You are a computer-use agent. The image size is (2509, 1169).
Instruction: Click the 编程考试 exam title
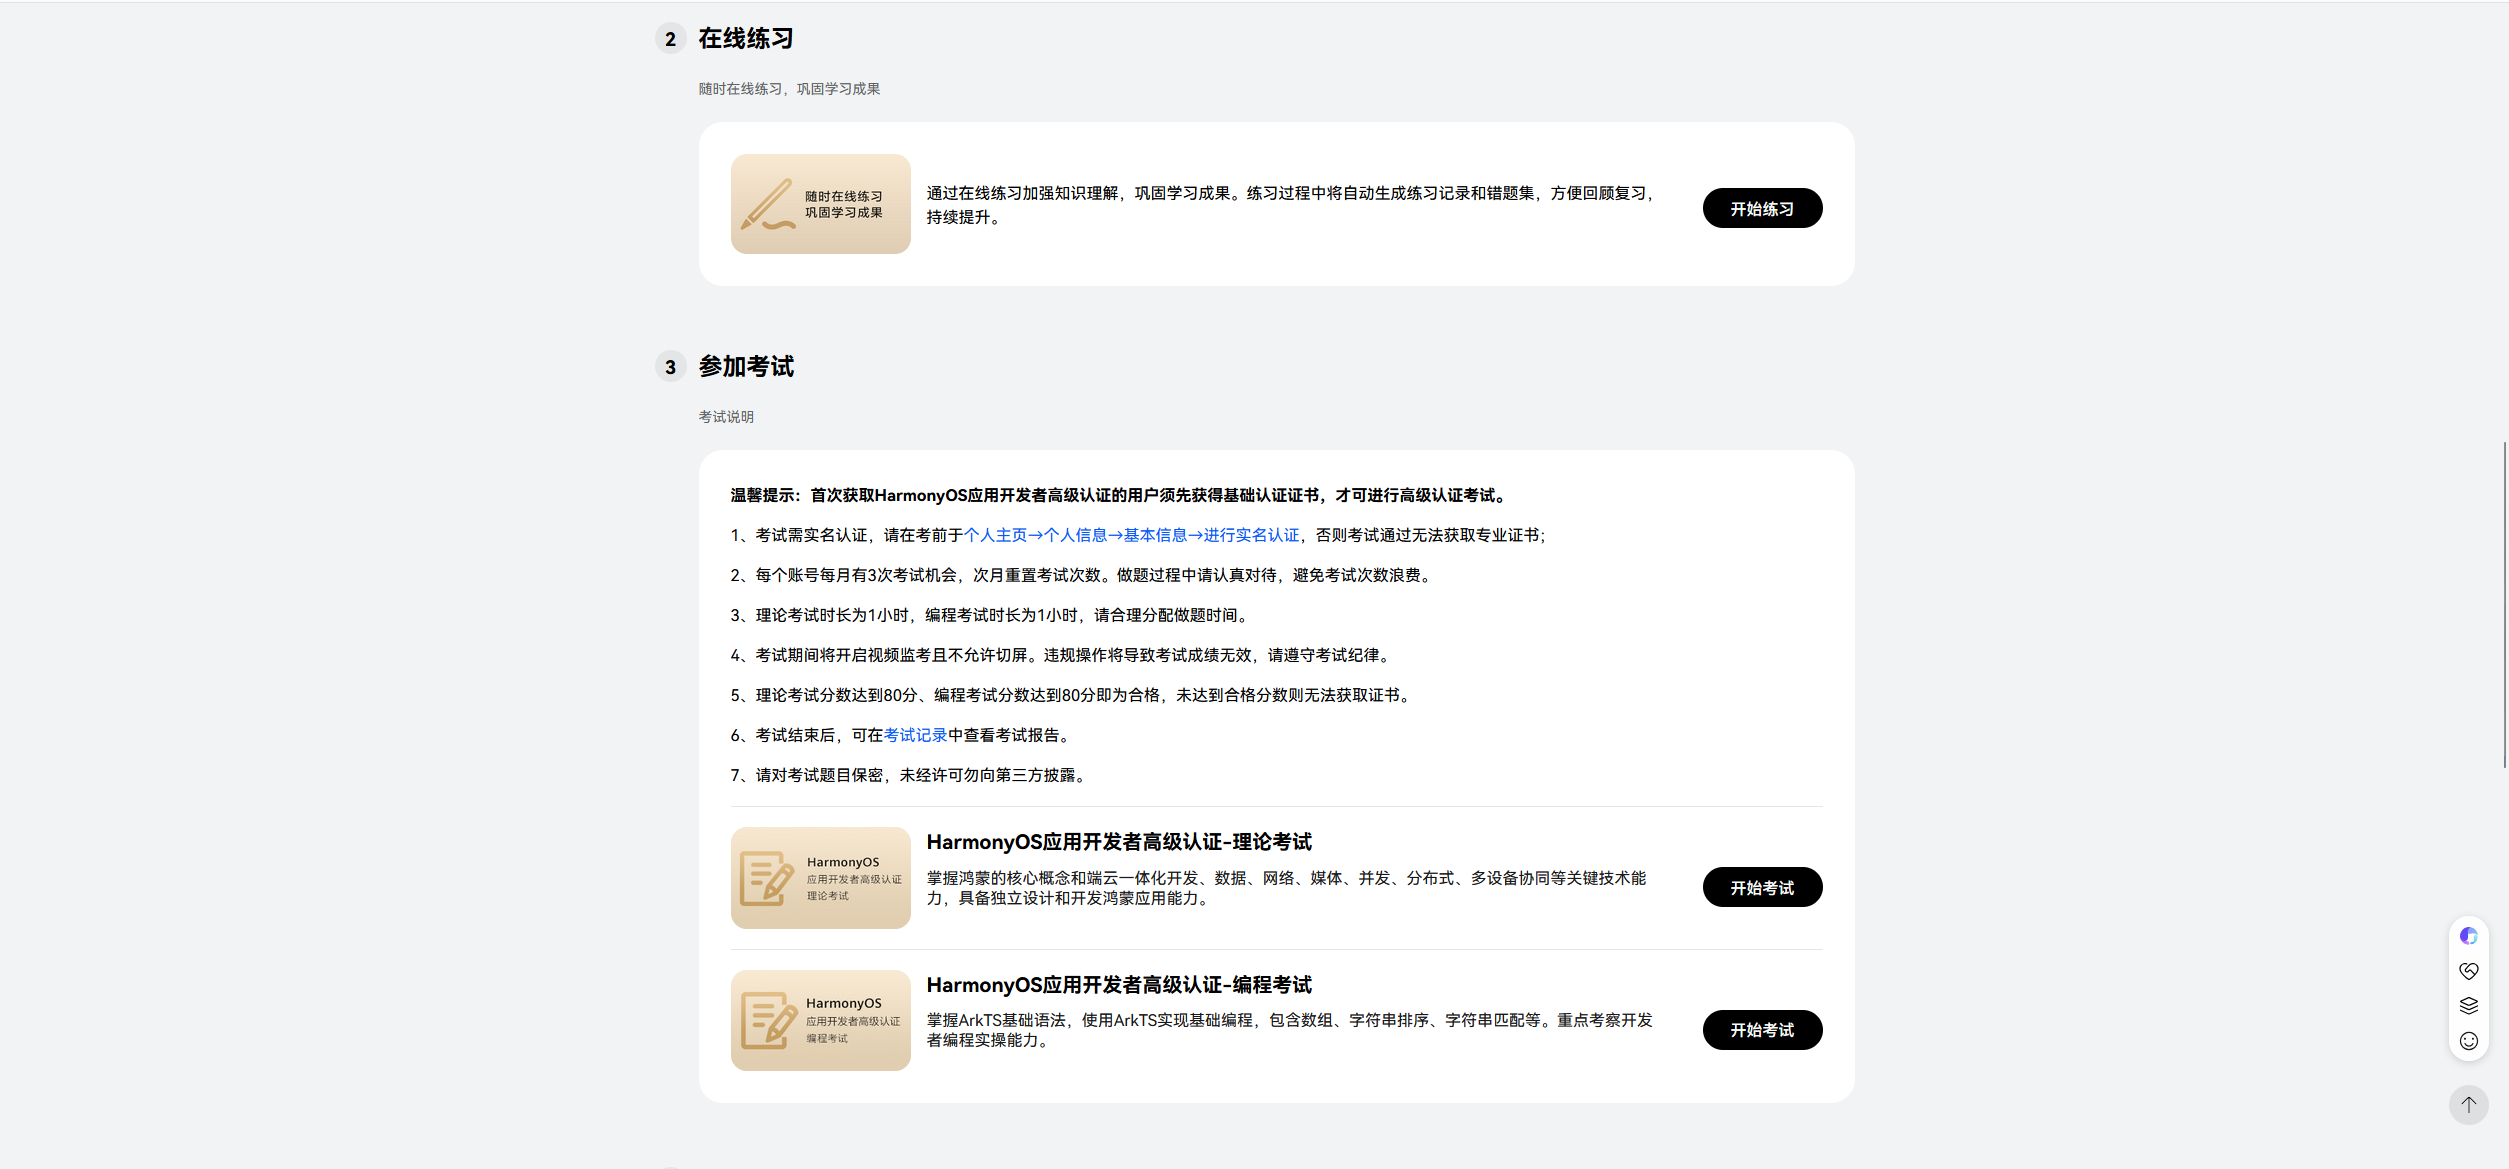tap(1118, 985)
